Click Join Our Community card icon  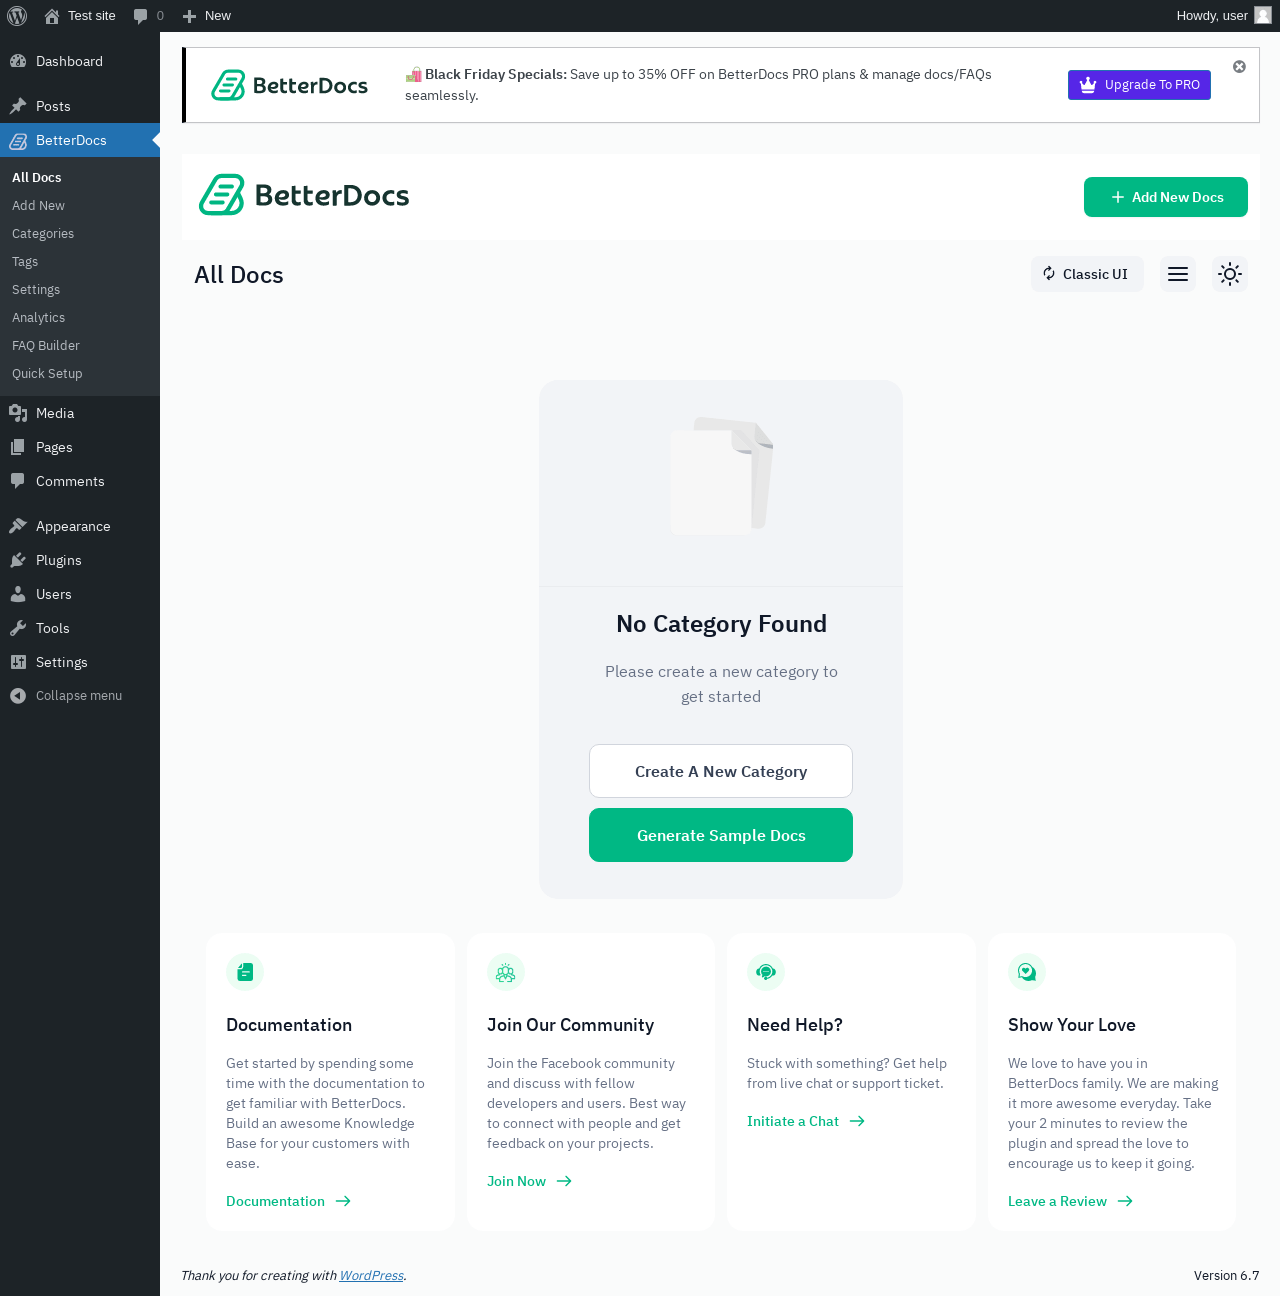(x=506, y=972)
